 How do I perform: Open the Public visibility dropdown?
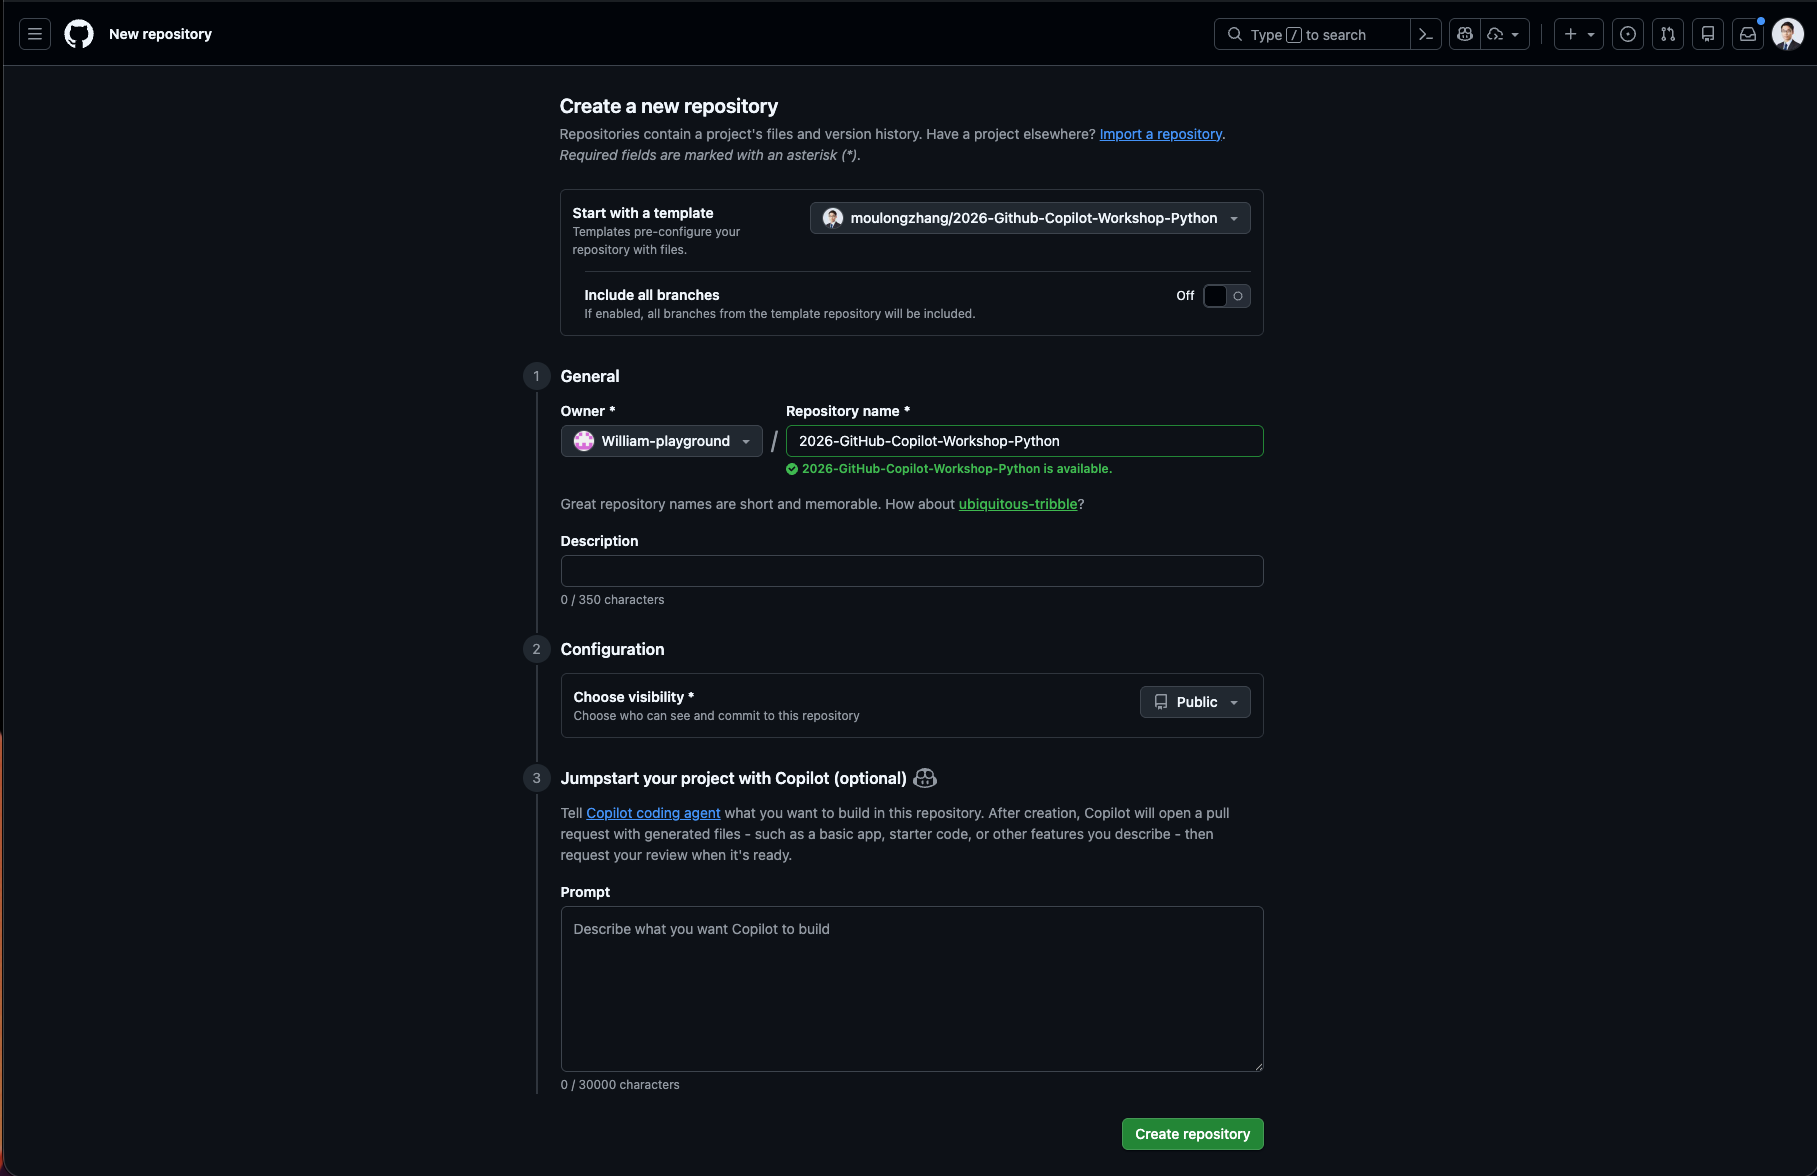1195,702
